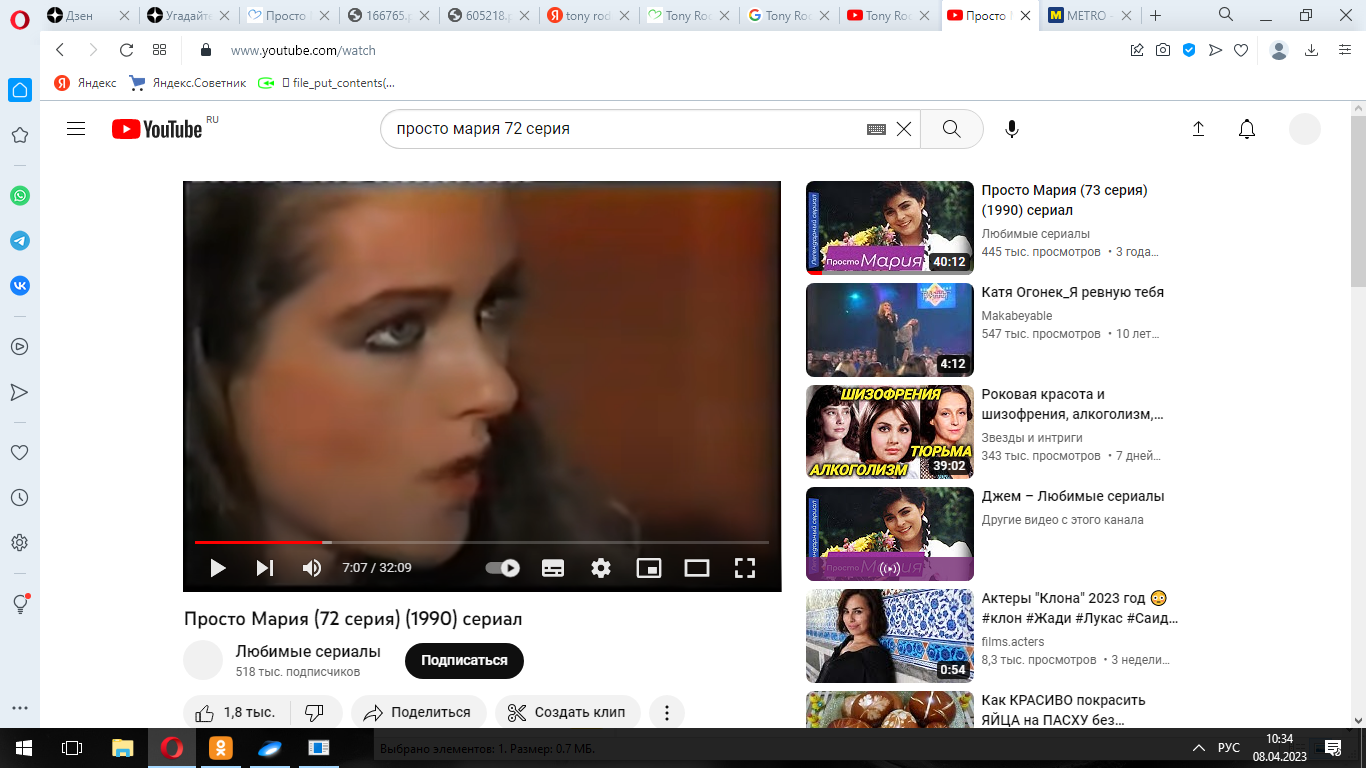1366x768 pixels.
Task: Switch to Дзен browser tab
Action: pos(88,16)
